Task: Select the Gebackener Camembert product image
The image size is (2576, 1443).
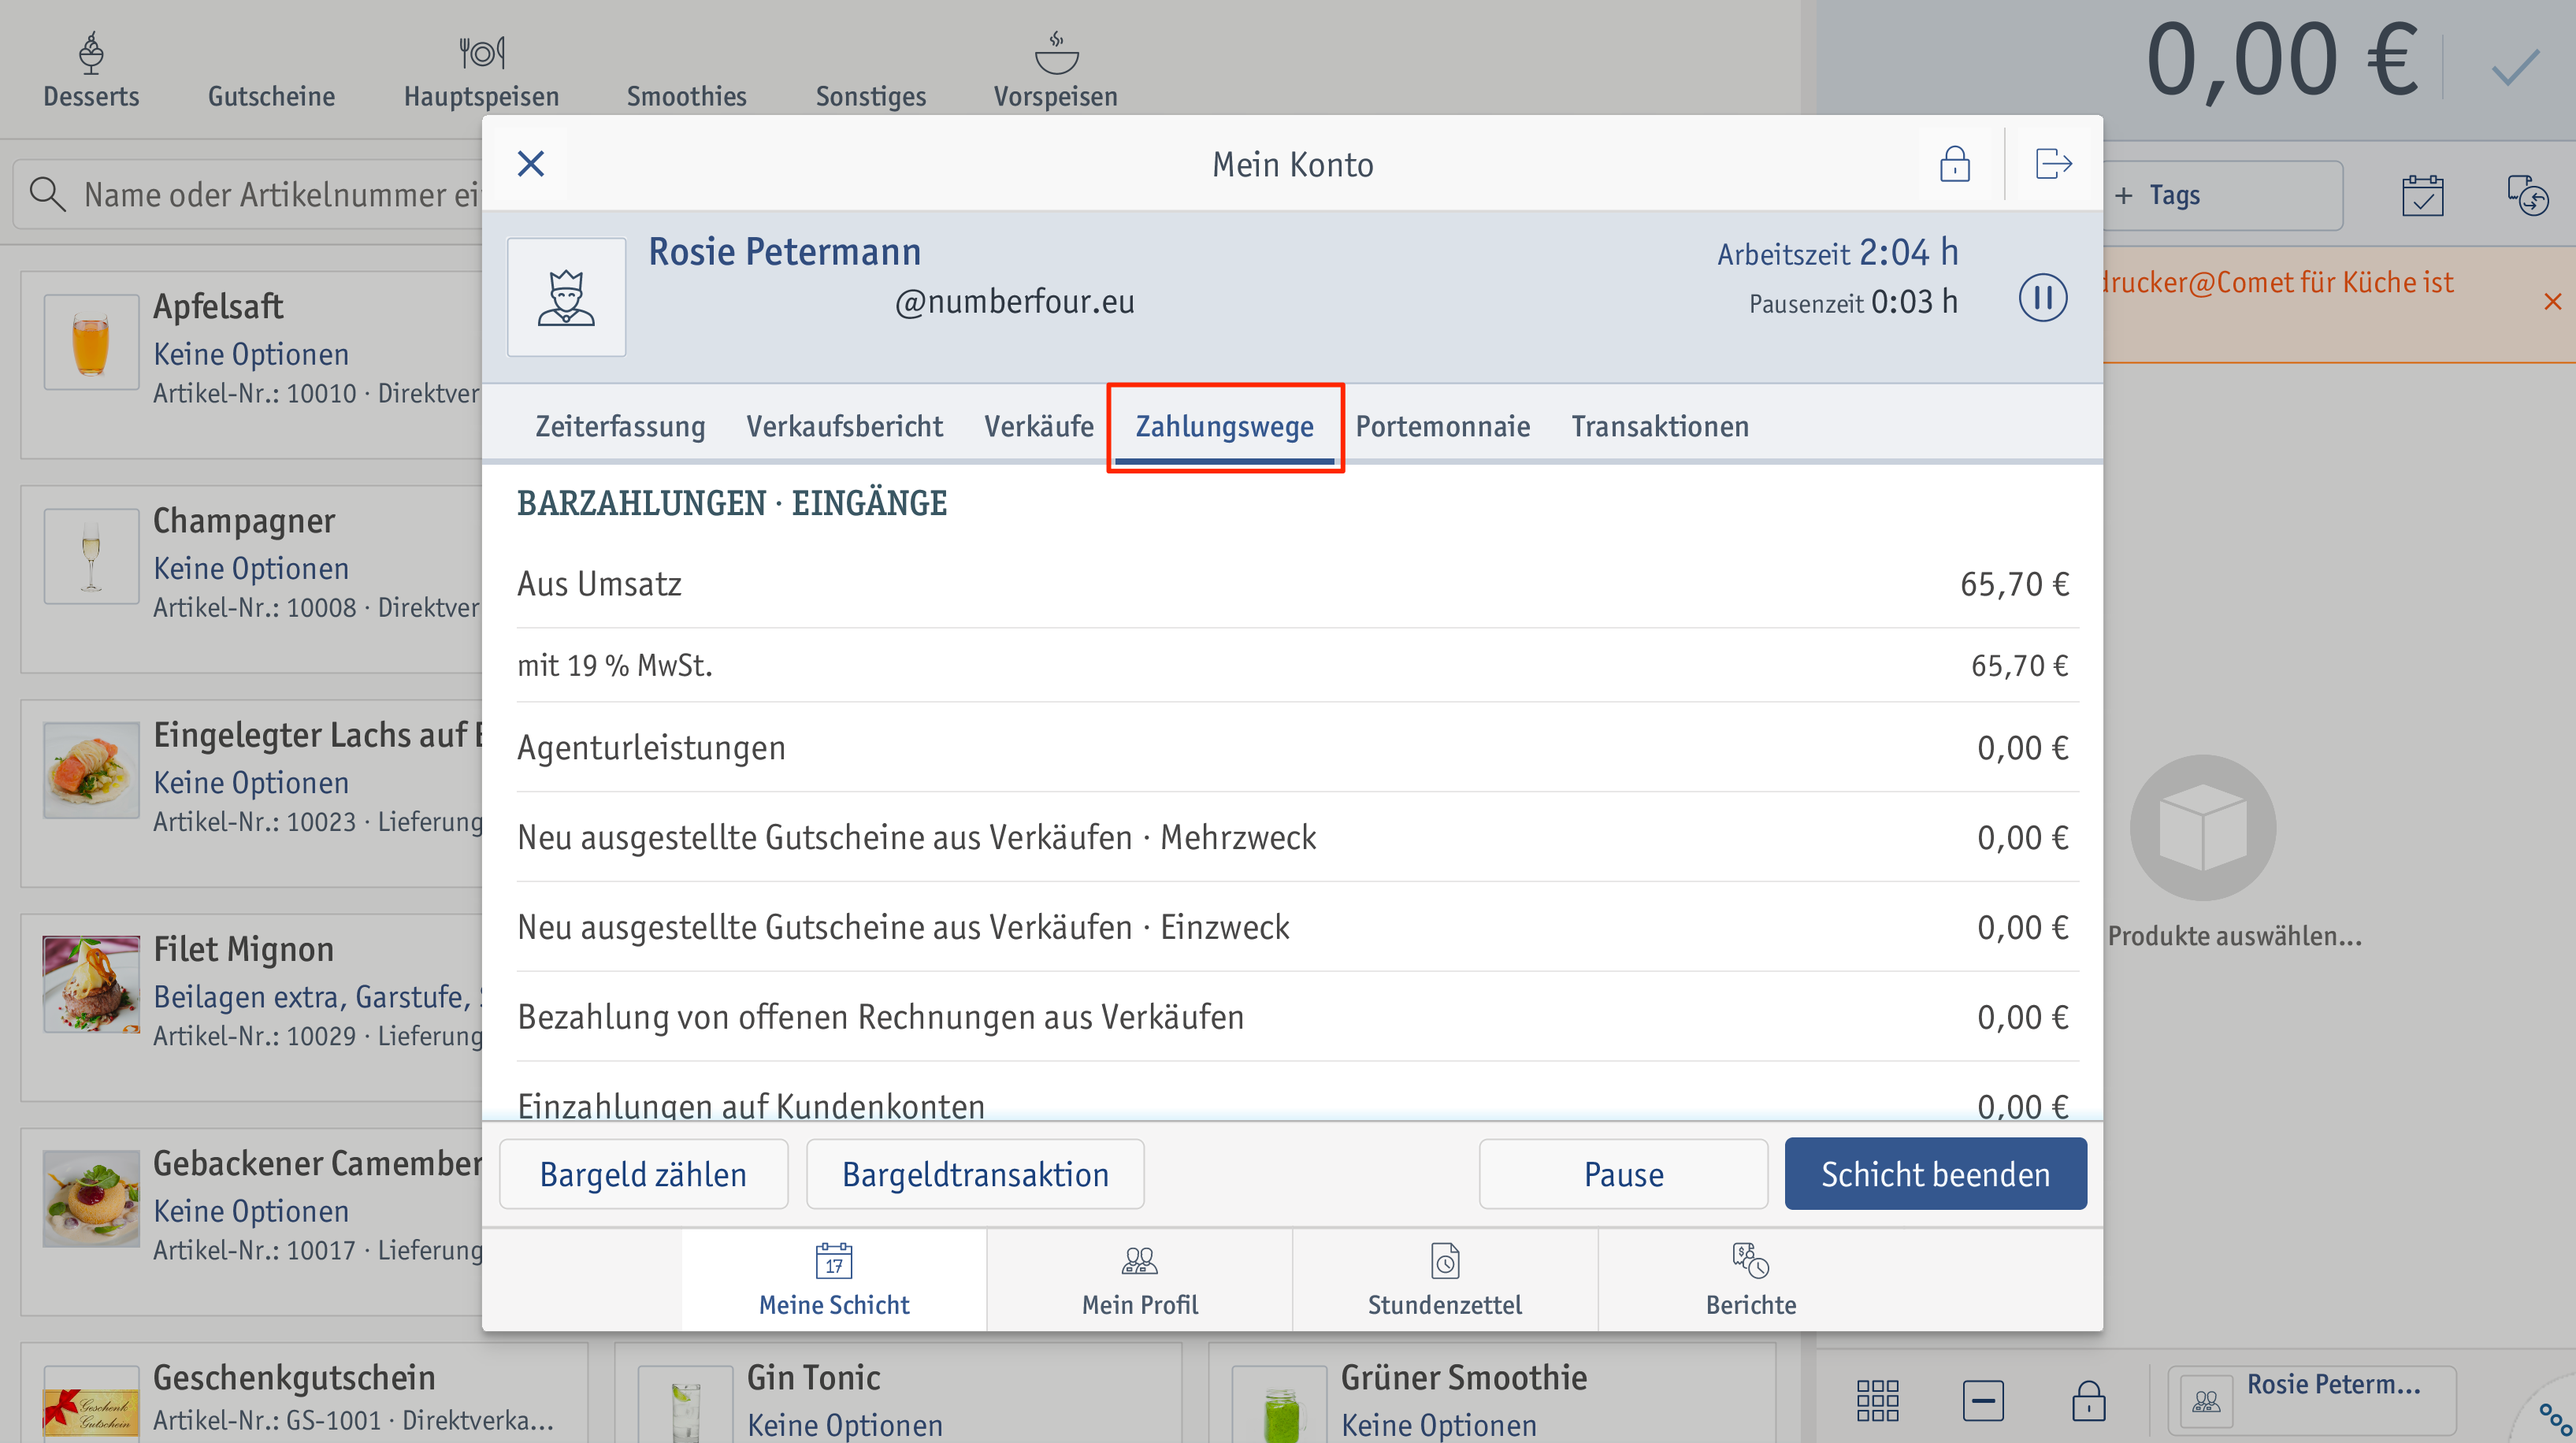Action: point(91,1197)
